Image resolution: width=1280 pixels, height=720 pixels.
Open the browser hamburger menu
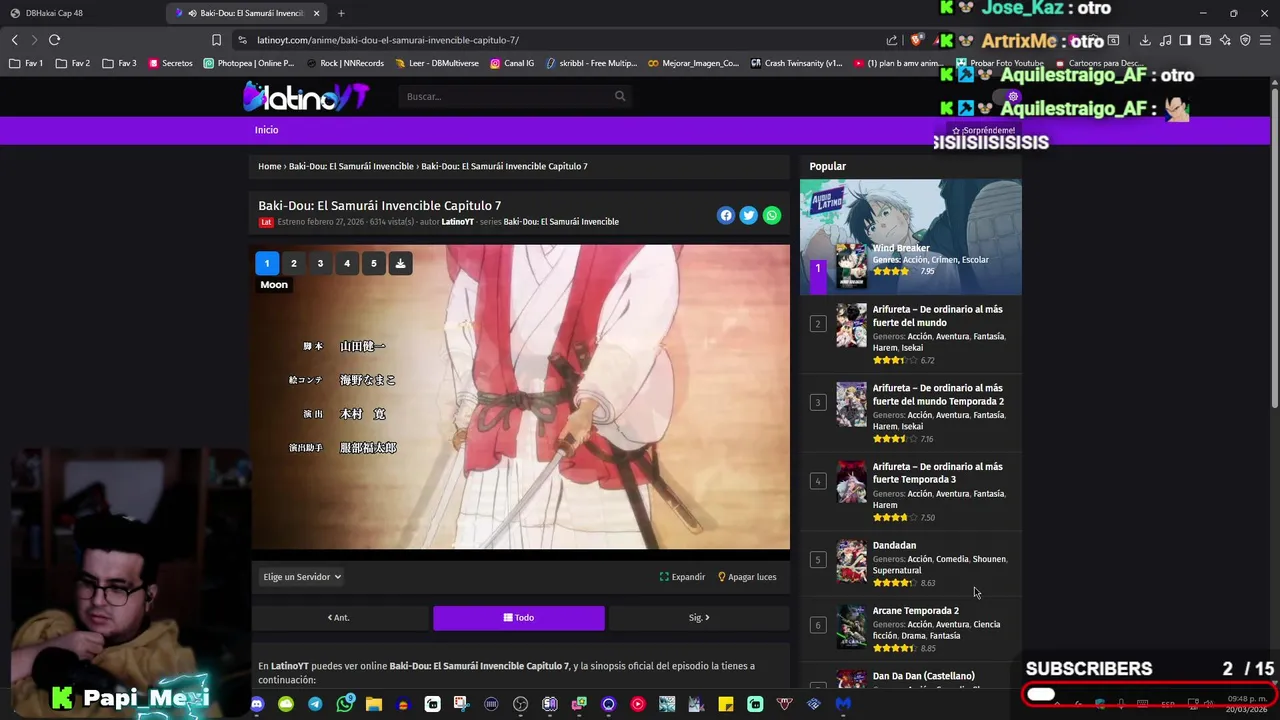point(1266,40)
